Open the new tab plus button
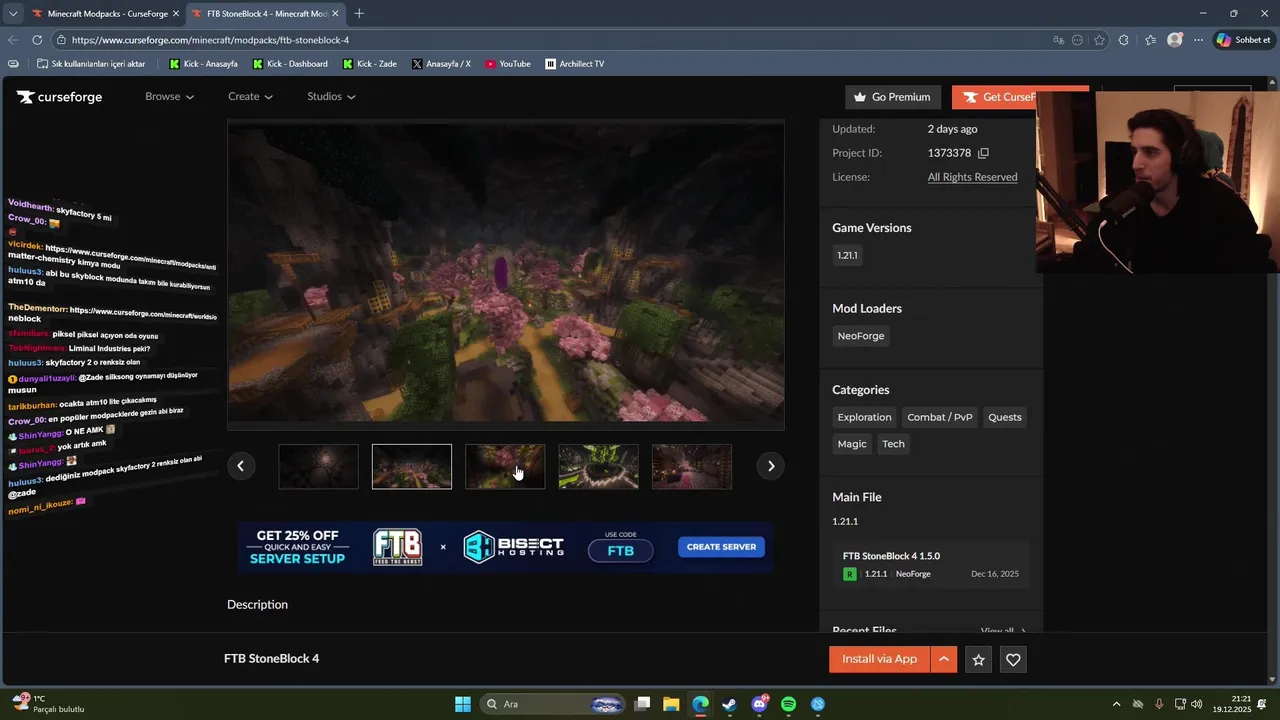Viewport: 1280px width, 720px height. point(359,13)
